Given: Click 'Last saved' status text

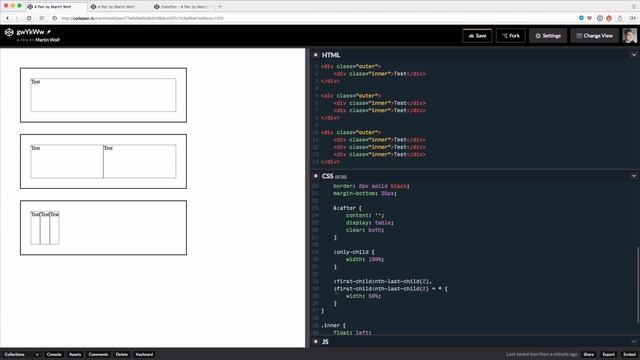Looking at the screenshot, I should coord(542,354).
